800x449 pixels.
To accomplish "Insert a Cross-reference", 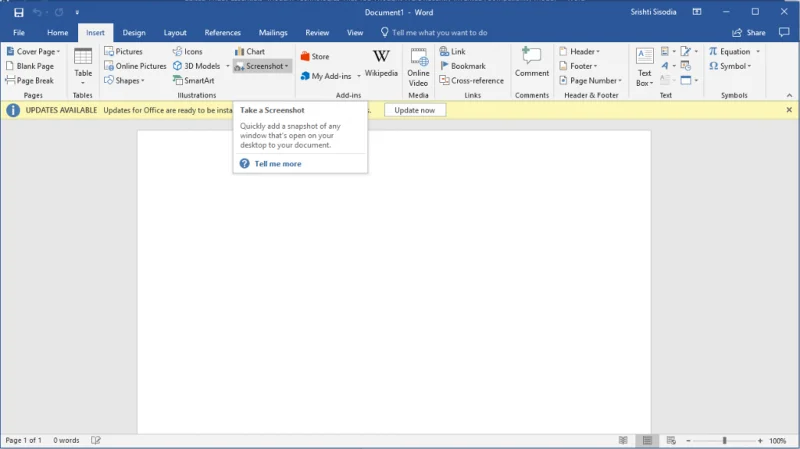I will coord(471,81).
